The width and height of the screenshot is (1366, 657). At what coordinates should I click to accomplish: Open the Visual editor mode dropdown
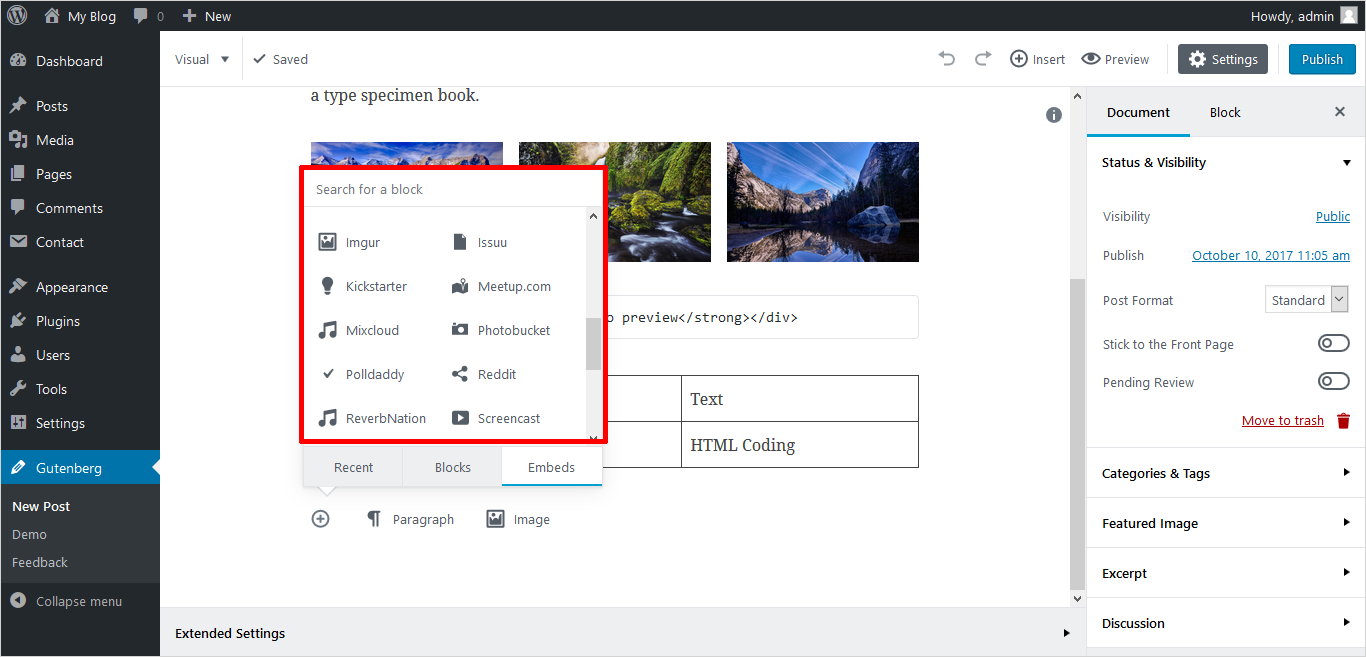[202, 59]
